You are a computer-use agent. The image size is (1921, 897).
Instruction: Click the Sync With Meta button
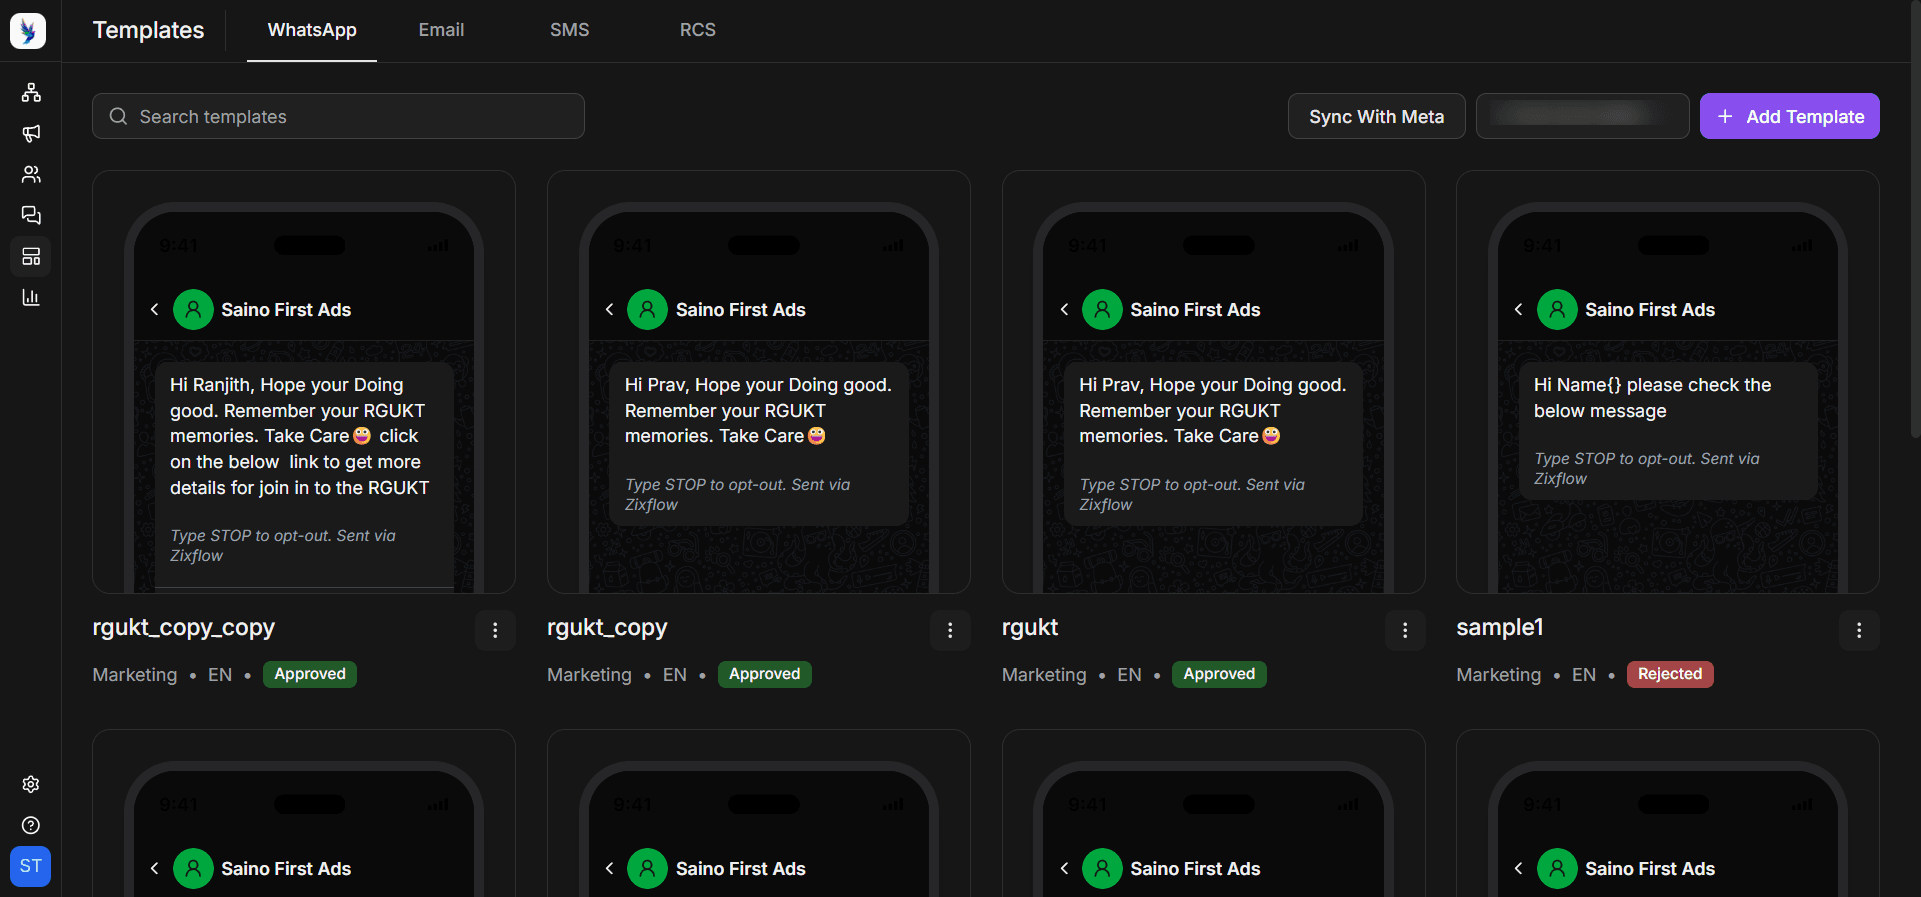[x=1376, y=116]
